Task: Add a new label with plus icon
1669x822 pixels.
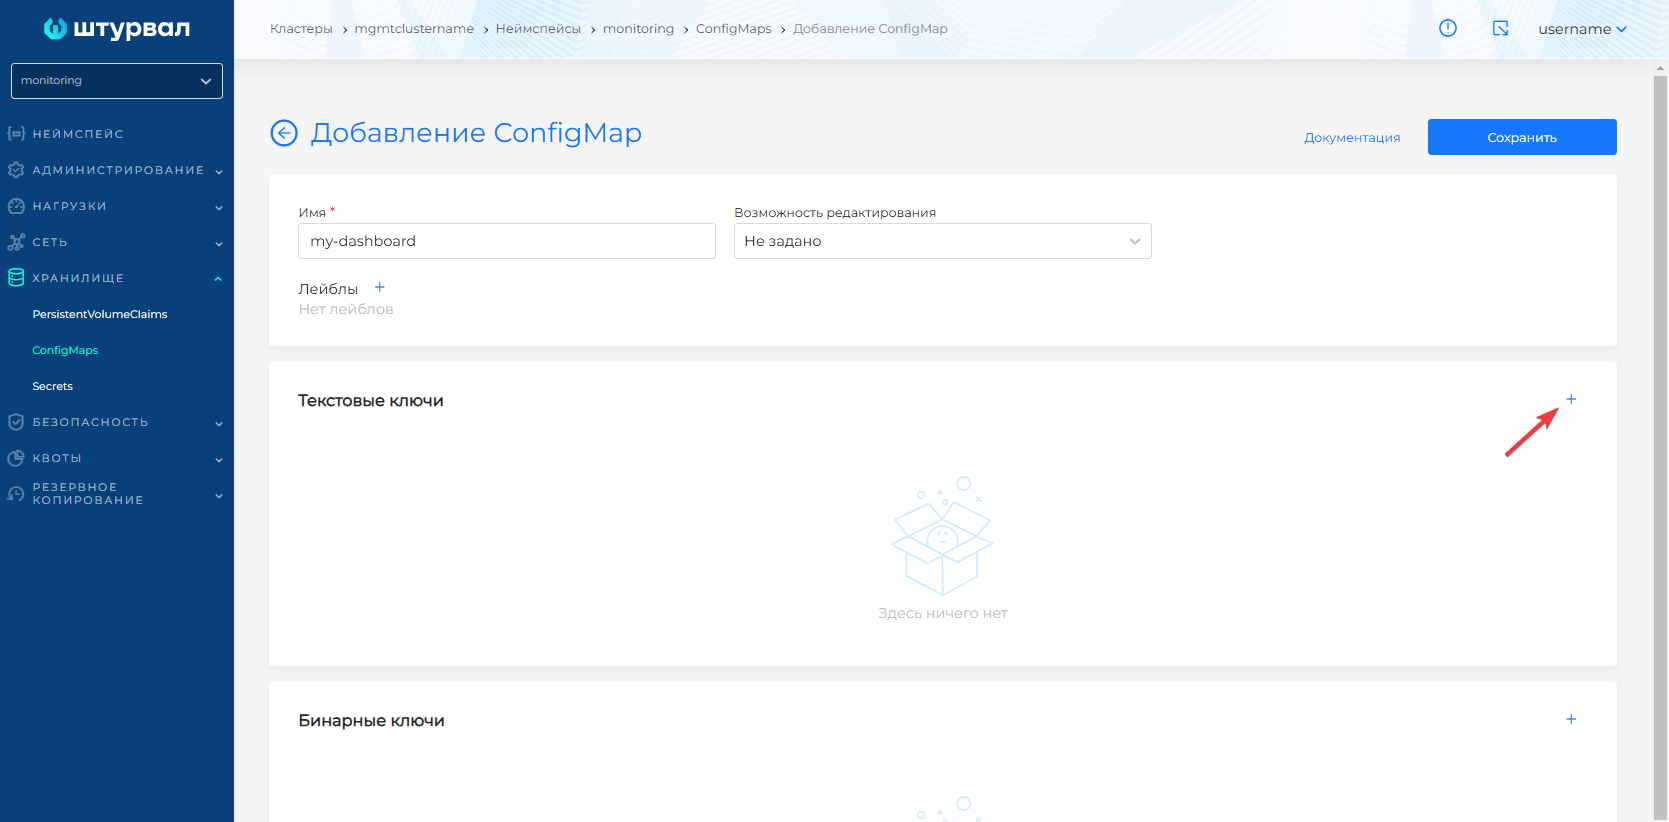Action: coord(379,288)
